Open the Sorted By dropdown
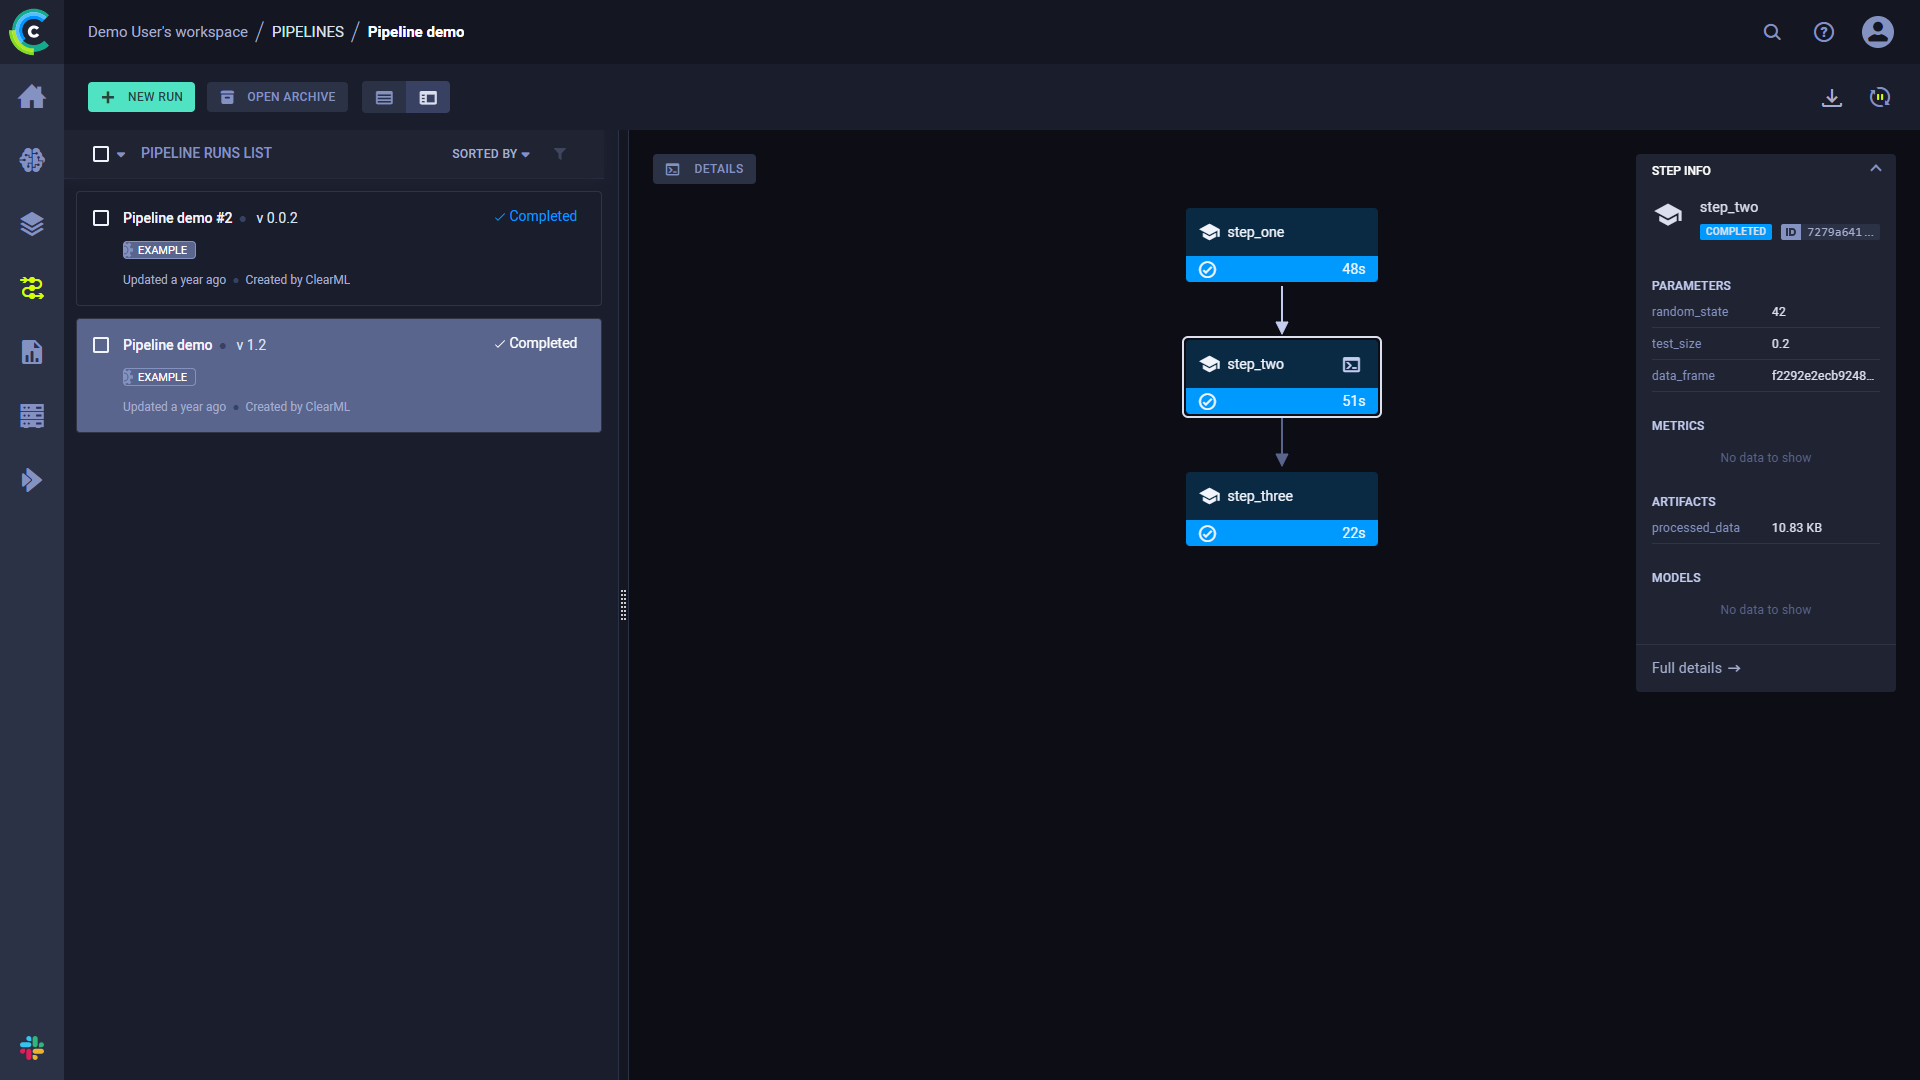Image resolution: width=1920 pixels, height=1080 pixels. tap(490, 154)
